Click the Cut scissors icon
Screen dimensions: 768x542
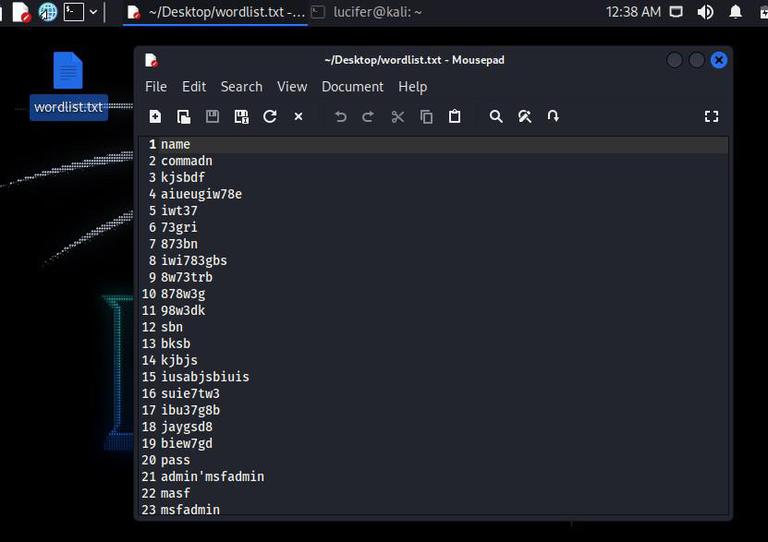(x=398, y=117)
